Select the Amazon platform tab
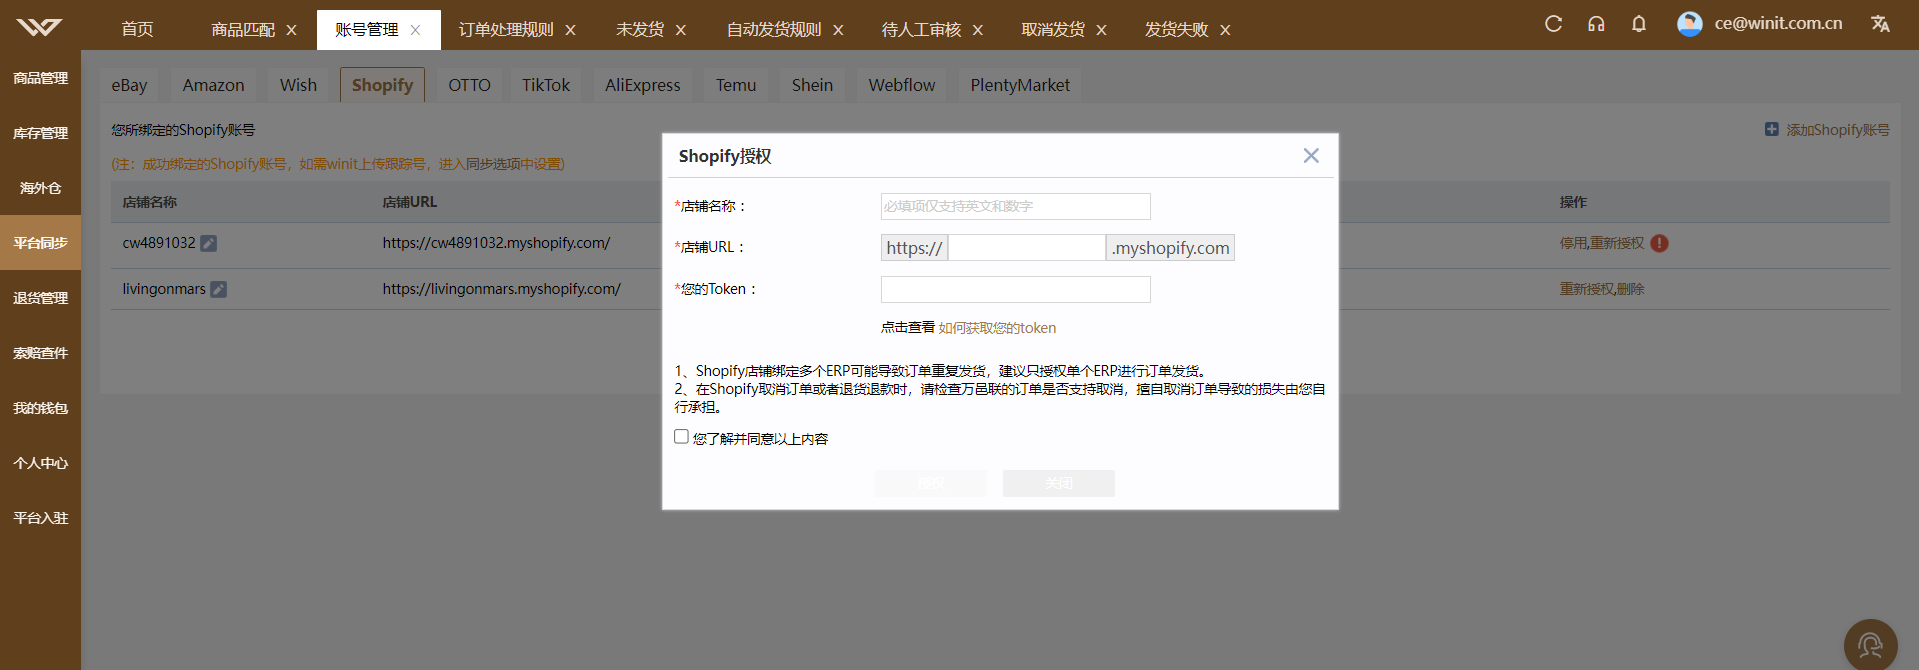The image size is (1919, 670). 213,85
